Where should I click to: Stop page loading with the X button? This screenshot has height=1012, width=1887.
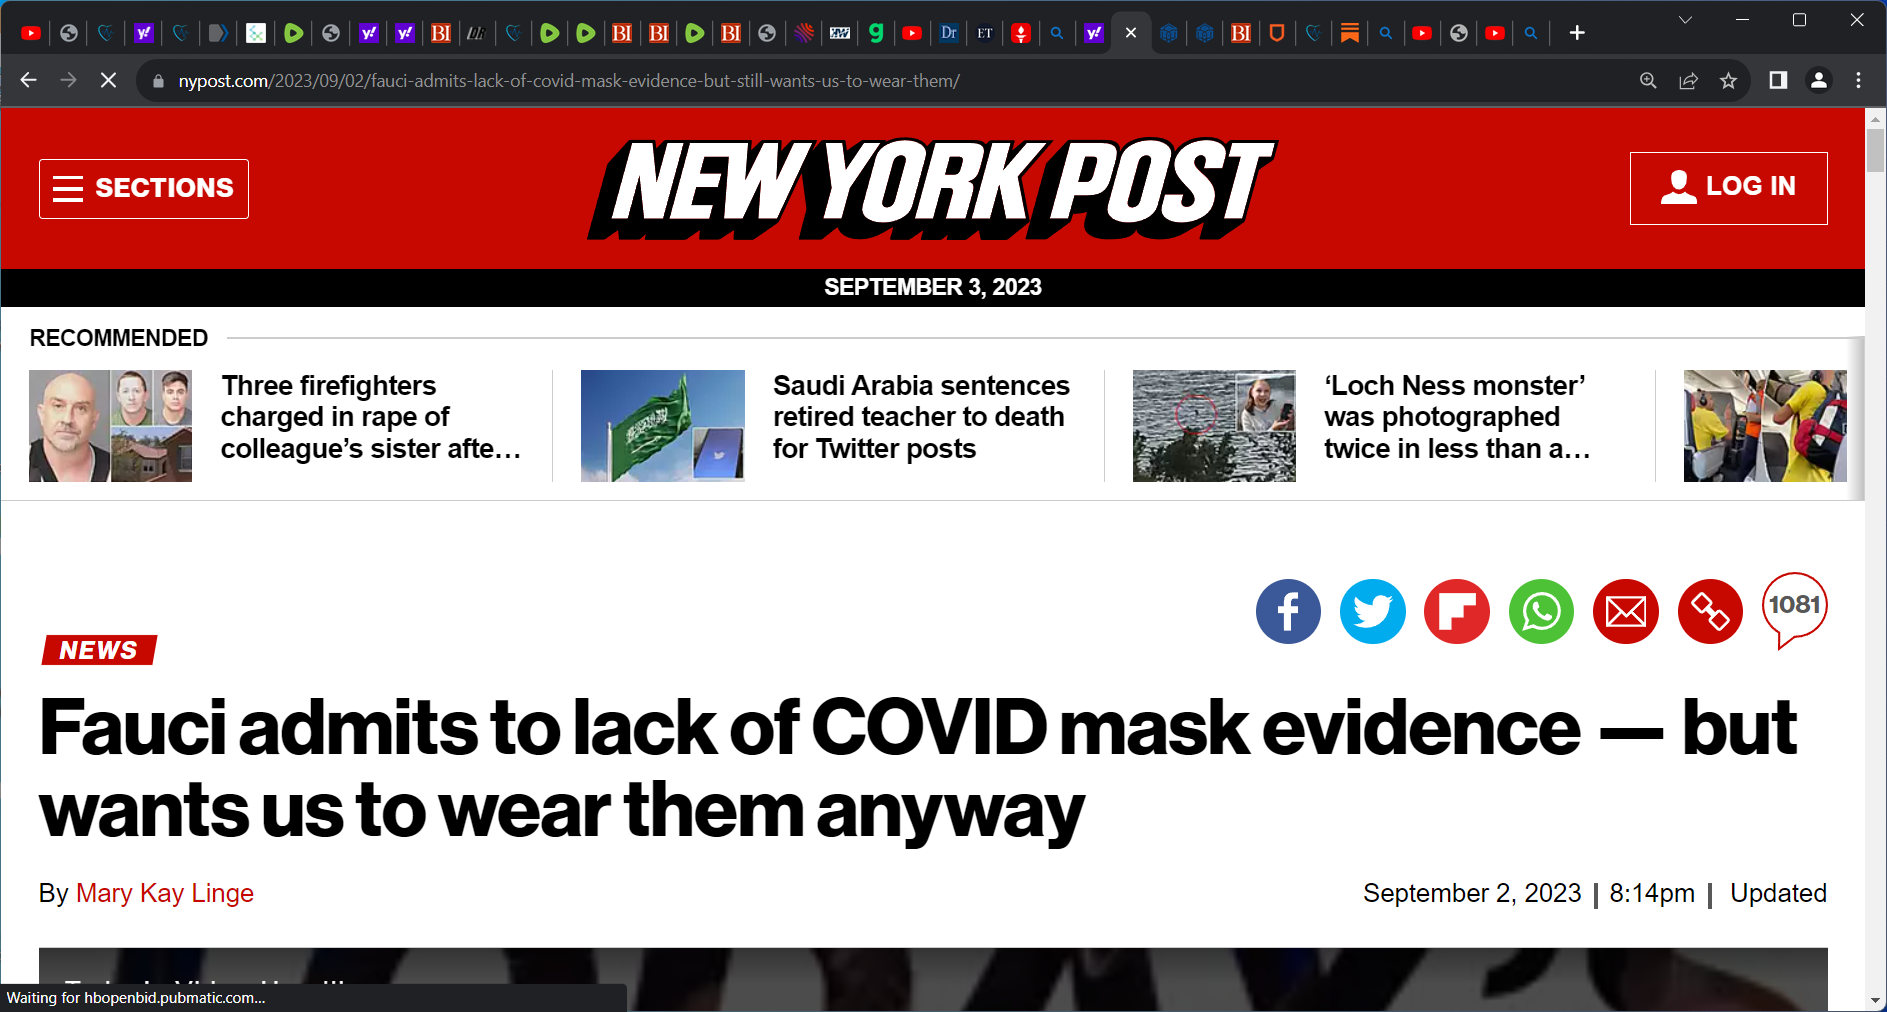pos(108,80)
